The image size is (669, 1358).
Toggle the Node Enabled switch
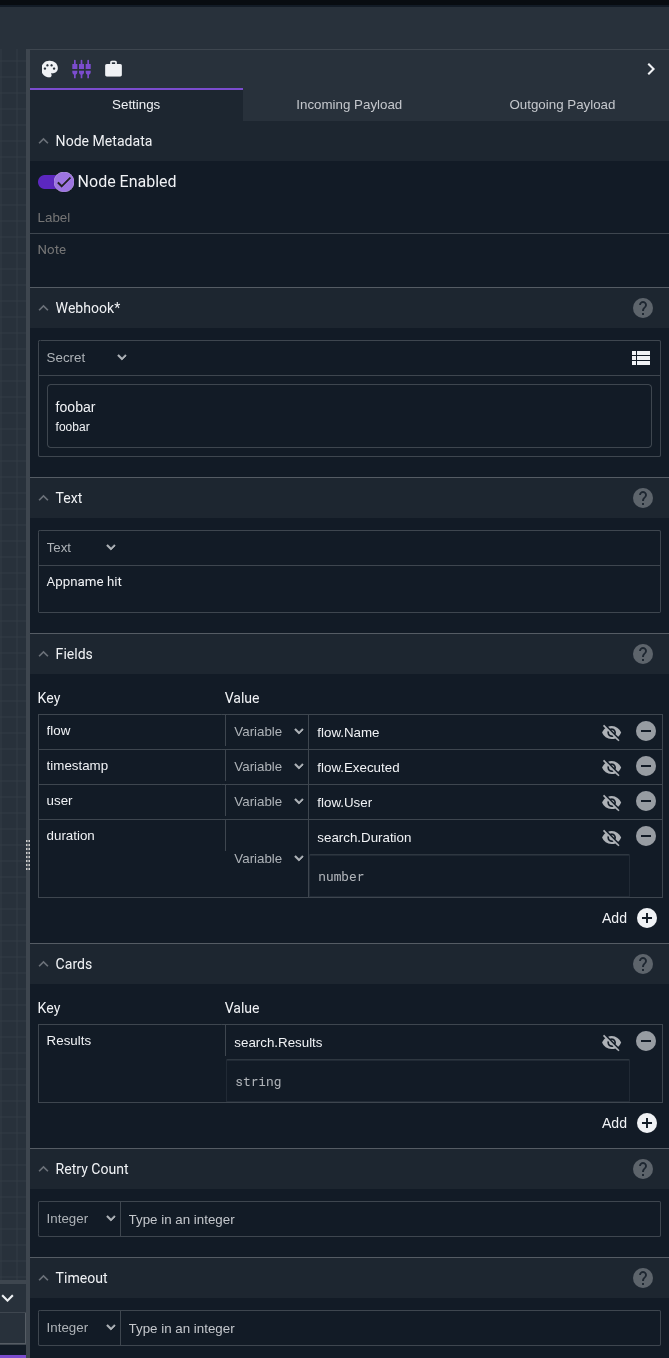[56, 181]
